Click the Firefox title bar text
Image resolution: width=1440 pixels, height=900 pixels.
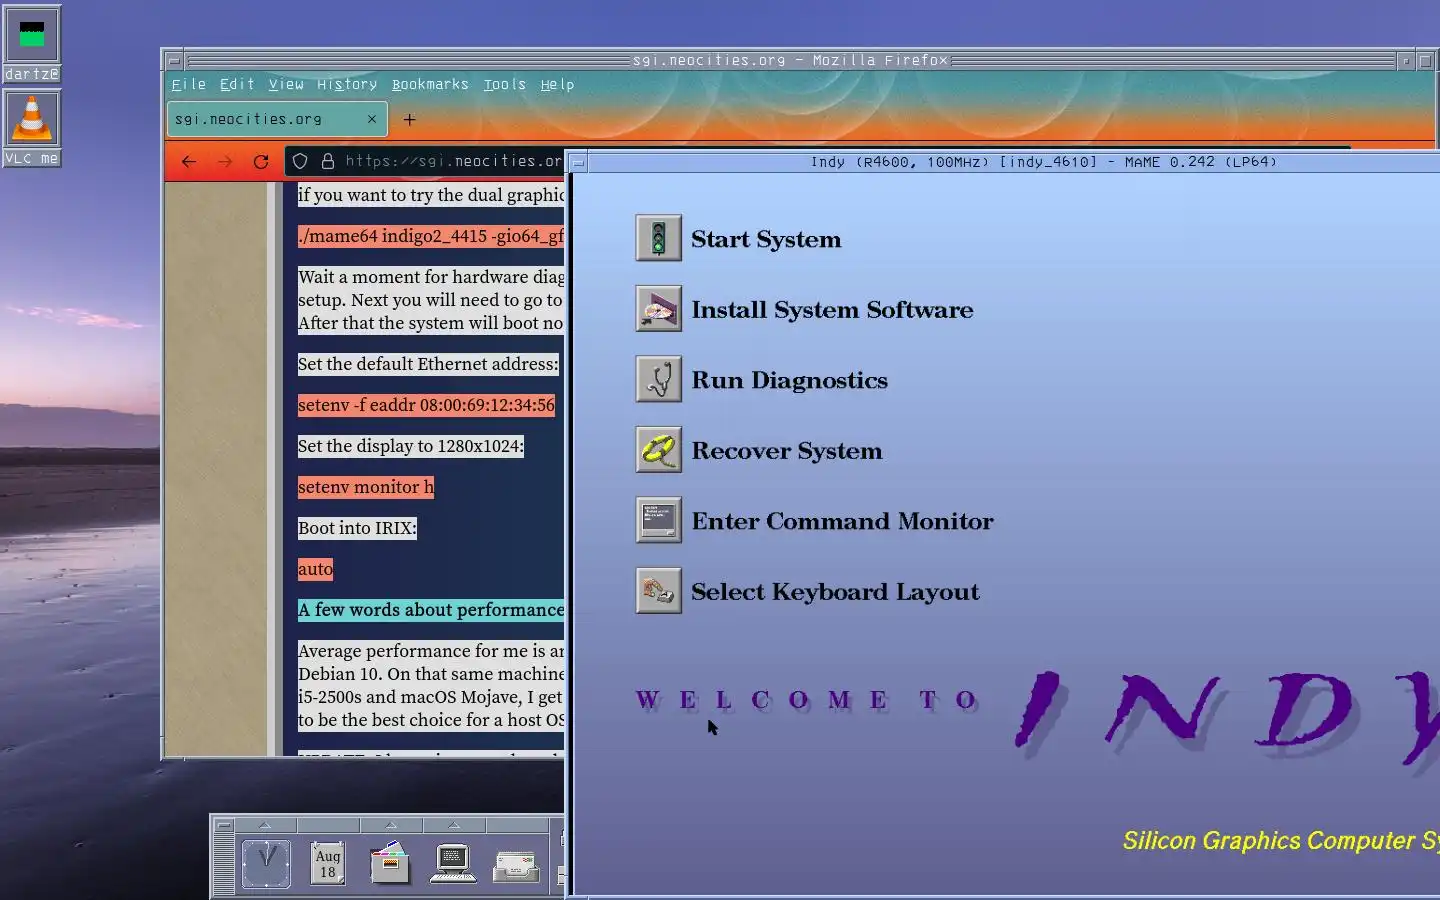(790, 61)
